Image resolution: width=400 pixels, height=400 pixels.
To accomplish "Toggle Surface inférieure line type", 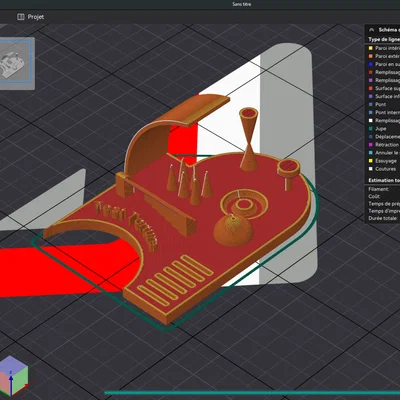I will (x=383, y=96).
